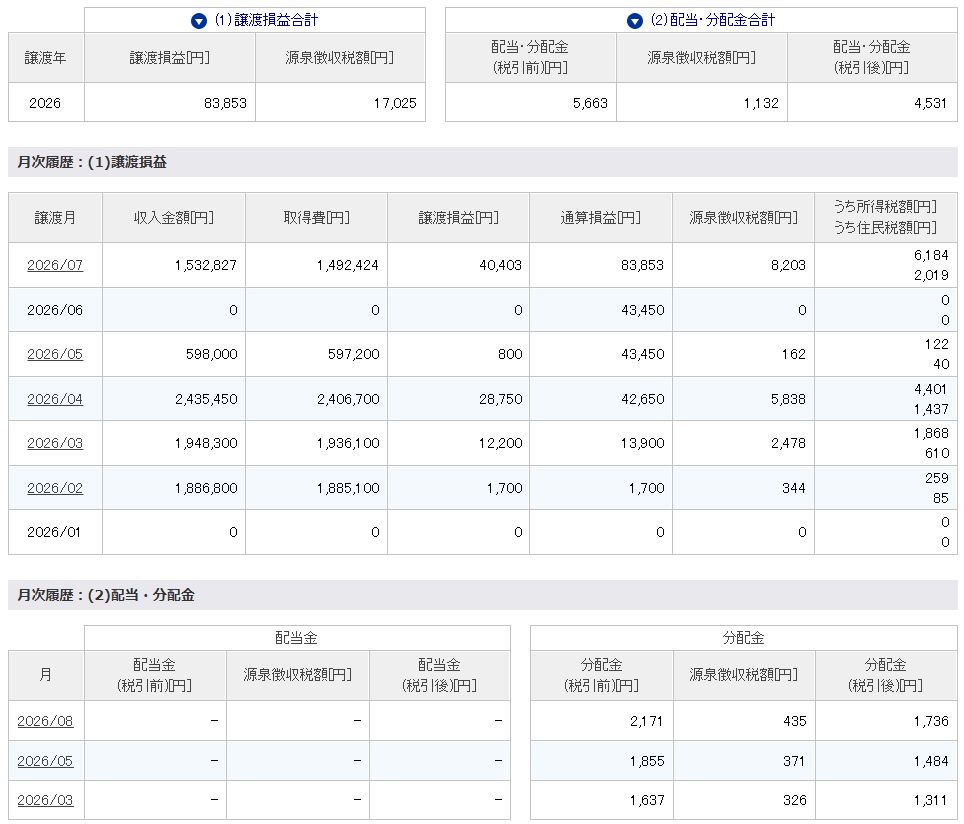Viewport: 964px width, 824px height.
Task: Select the 2026/05 after-tax distribution 1,484
Action: (931, 761)
